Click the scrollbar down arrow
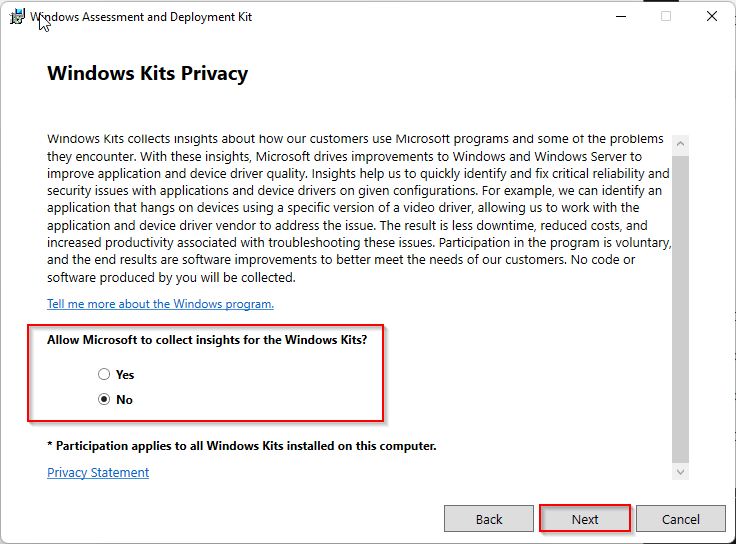Image resolution: width=736 pixels, height=544 pixels. point(681,471)
